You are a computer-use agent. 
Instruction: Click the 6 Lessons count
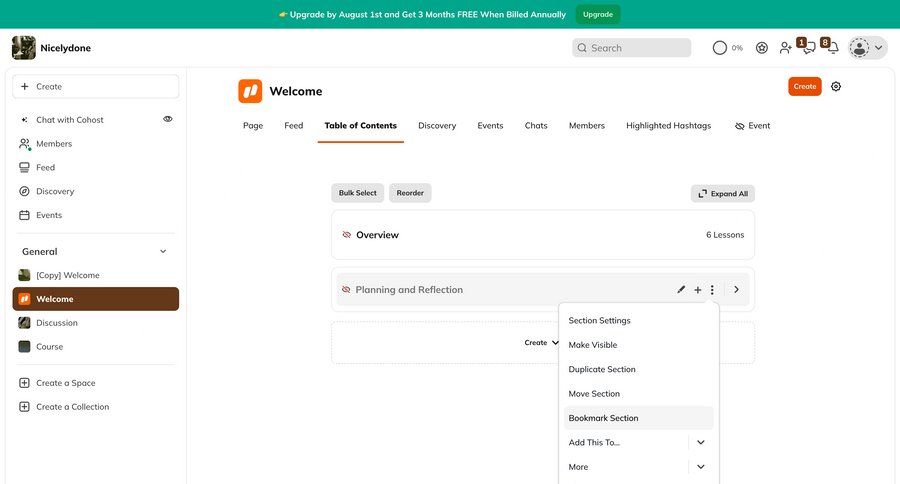tap(725, 235)
